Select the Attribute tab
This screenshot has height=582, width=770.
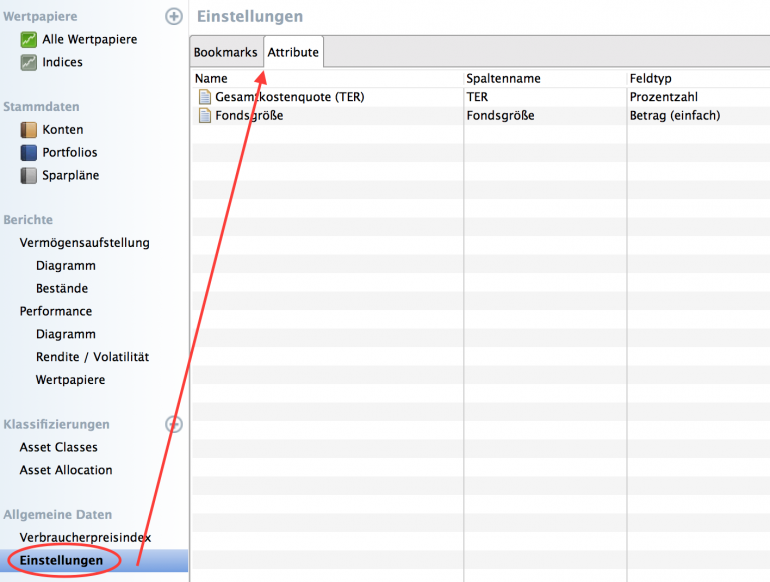click(x=293, y=52)
